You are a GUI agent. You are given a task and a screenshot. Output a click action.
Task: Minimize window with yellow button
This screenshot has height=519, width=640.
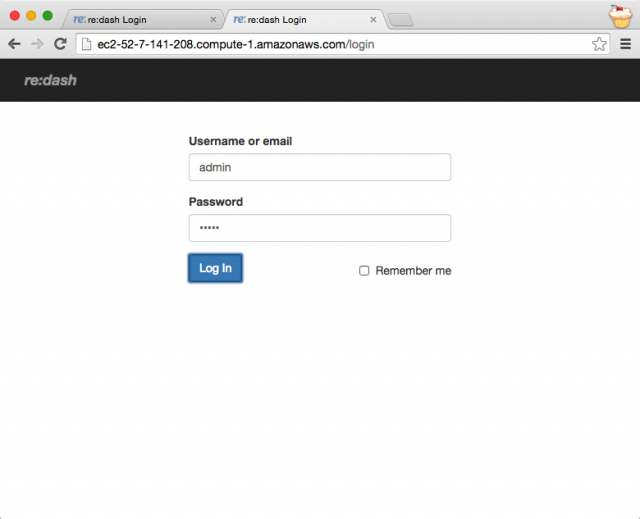tap(31, 16)
